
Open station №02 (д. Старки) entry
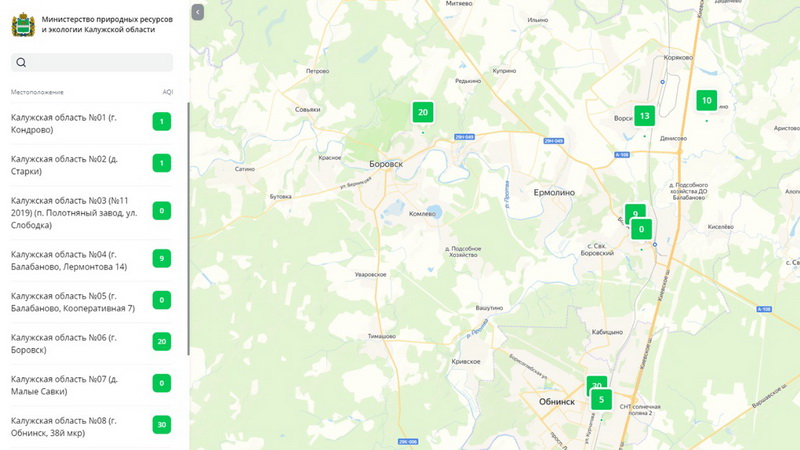(x=92, y=165)
